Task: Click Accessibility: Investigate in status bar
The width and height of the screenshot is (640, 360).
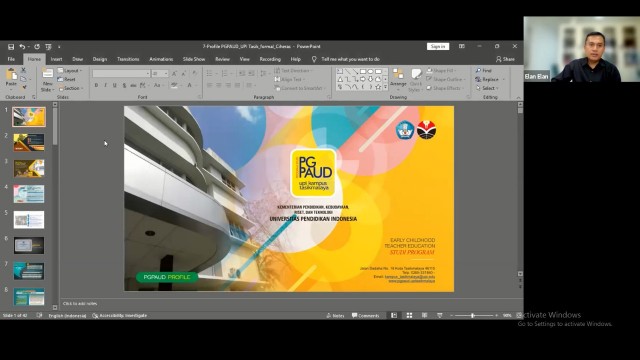Action: (120, 316)
